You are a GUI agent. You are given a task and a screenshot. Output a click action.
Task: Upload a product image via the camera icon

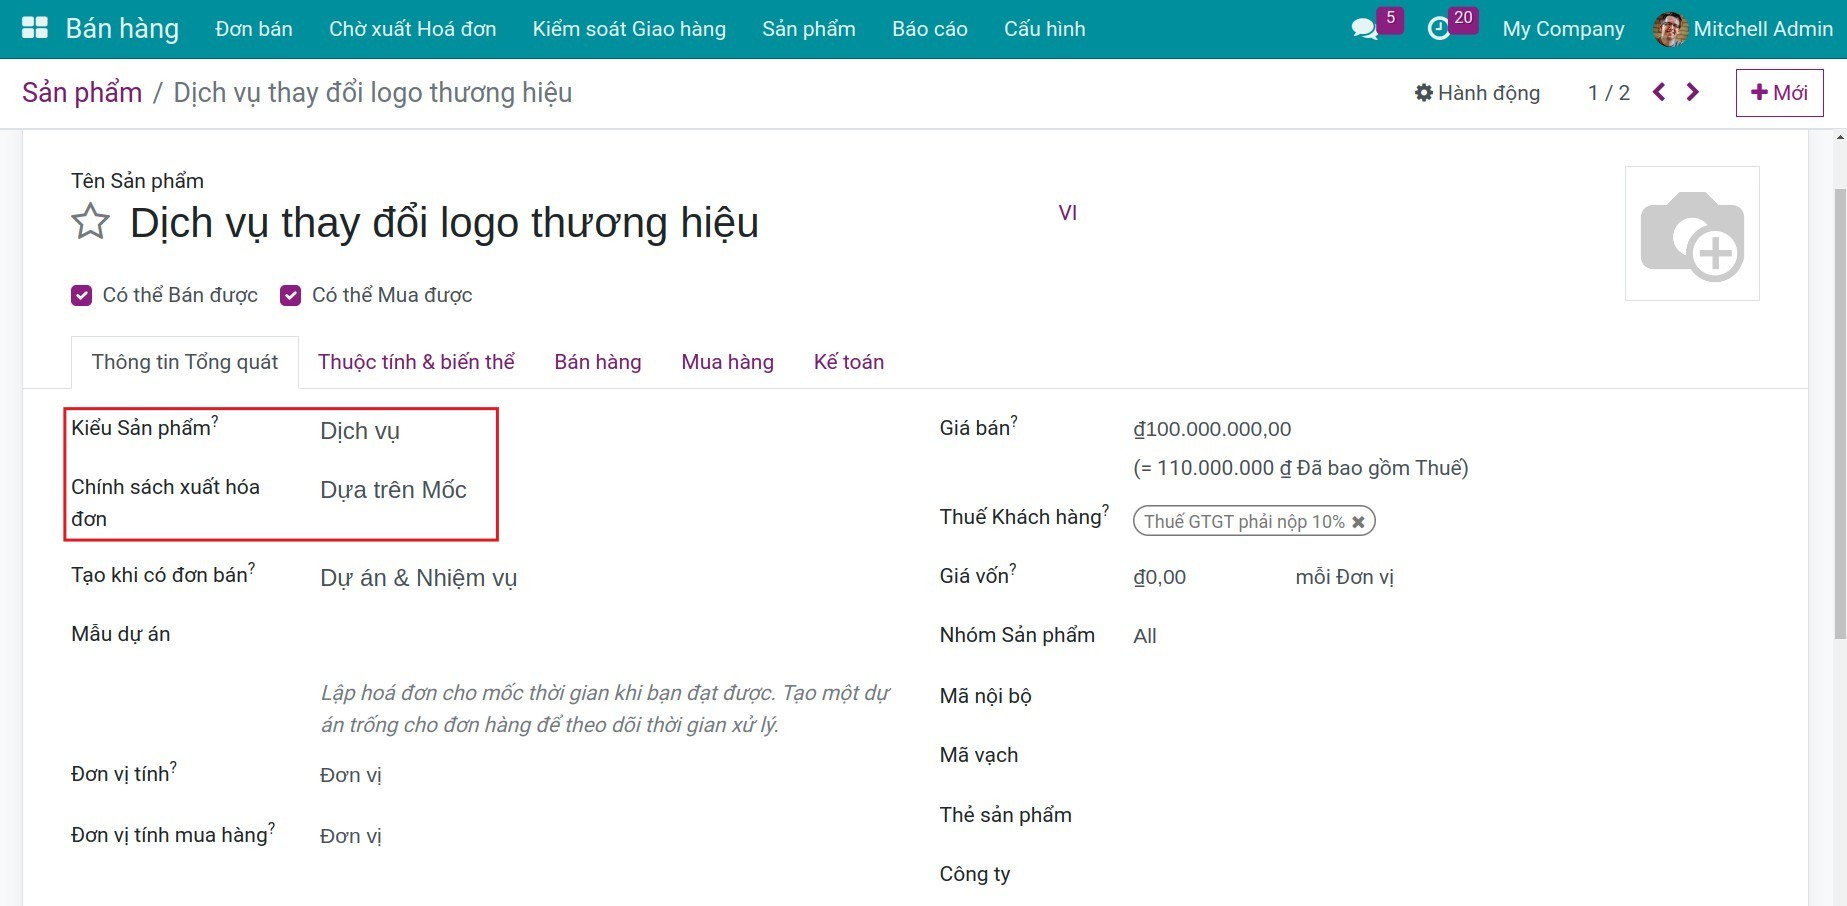[1693, 233]
